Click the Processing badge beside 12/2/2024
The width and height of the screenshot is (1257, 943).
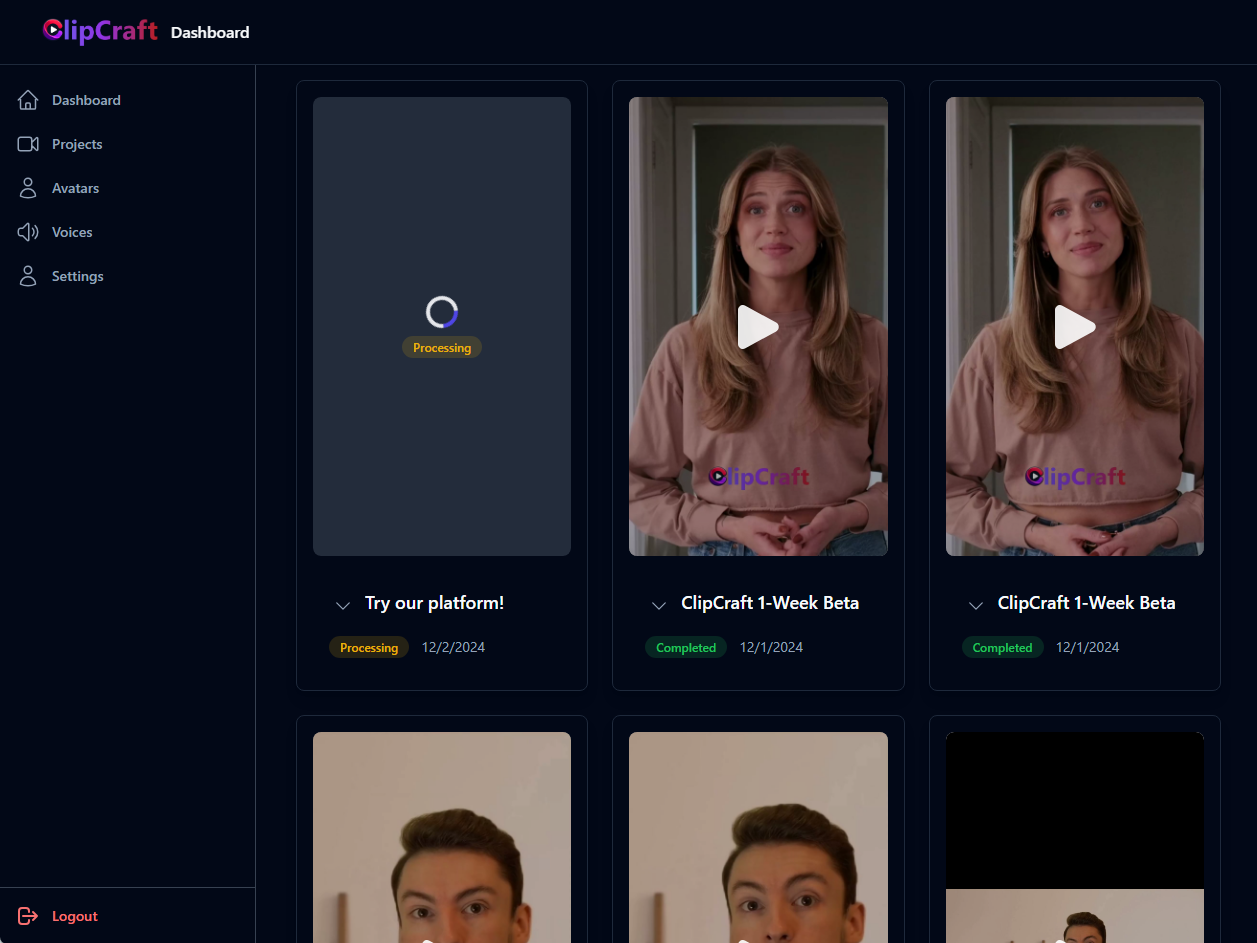coord(369,647)
